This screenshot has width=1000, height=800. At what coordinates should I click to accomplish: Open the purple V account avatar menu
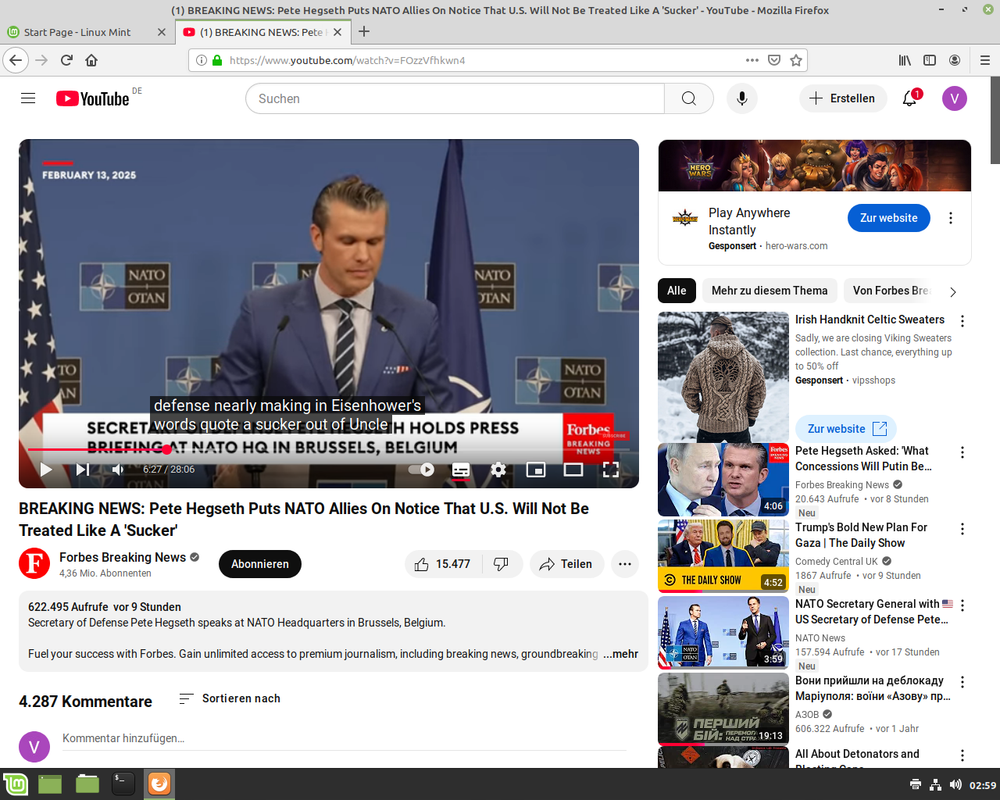pyautogui.click(x=954, y=98)
